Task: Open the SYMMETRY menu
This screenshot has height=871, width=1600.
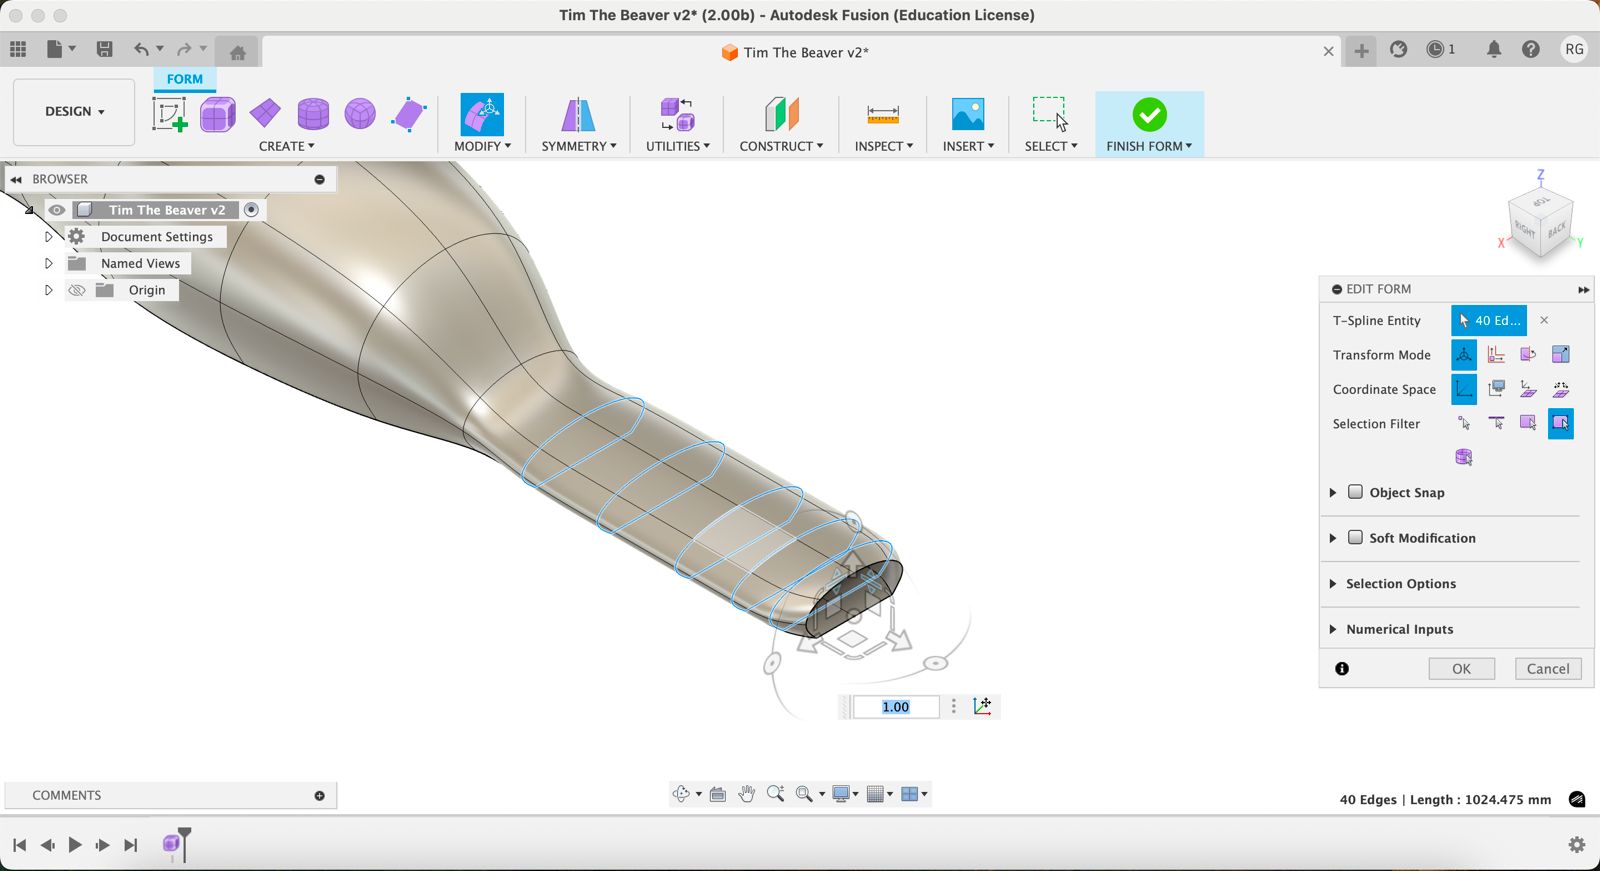Action: tap(578, 146)
